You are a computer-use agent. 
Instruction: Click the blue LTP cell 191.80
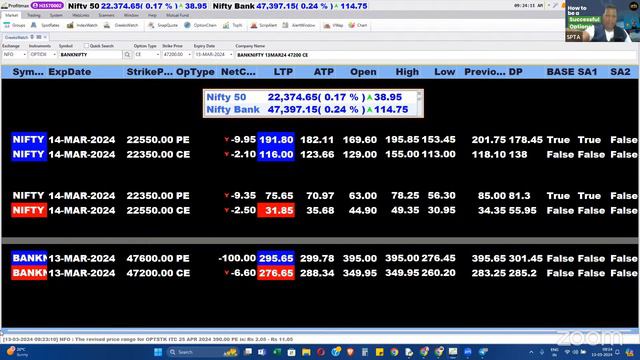pyautogui.click(x=276, y=140)
